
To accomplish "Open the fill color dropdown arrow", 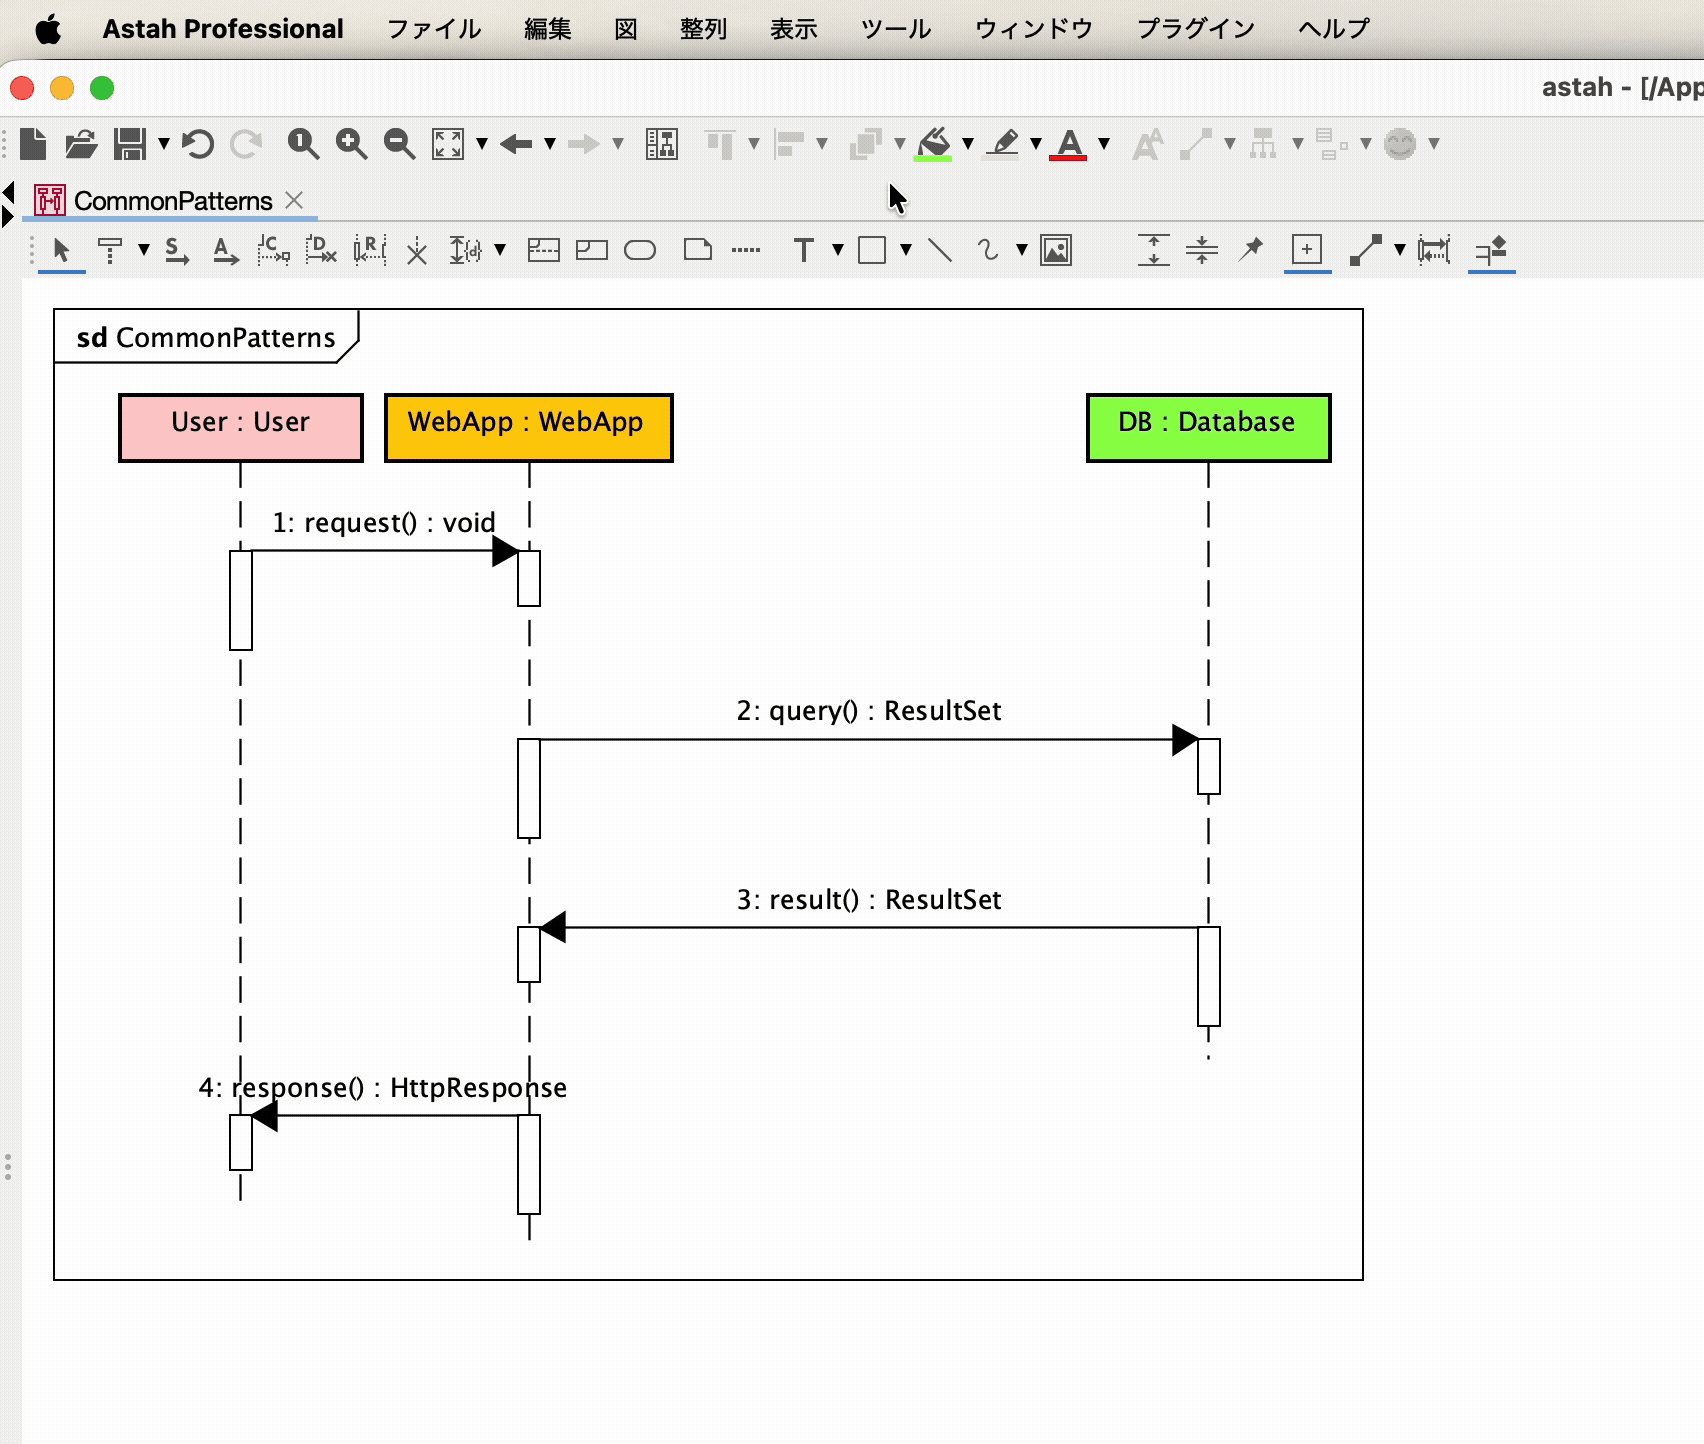I will pos(968,144).
